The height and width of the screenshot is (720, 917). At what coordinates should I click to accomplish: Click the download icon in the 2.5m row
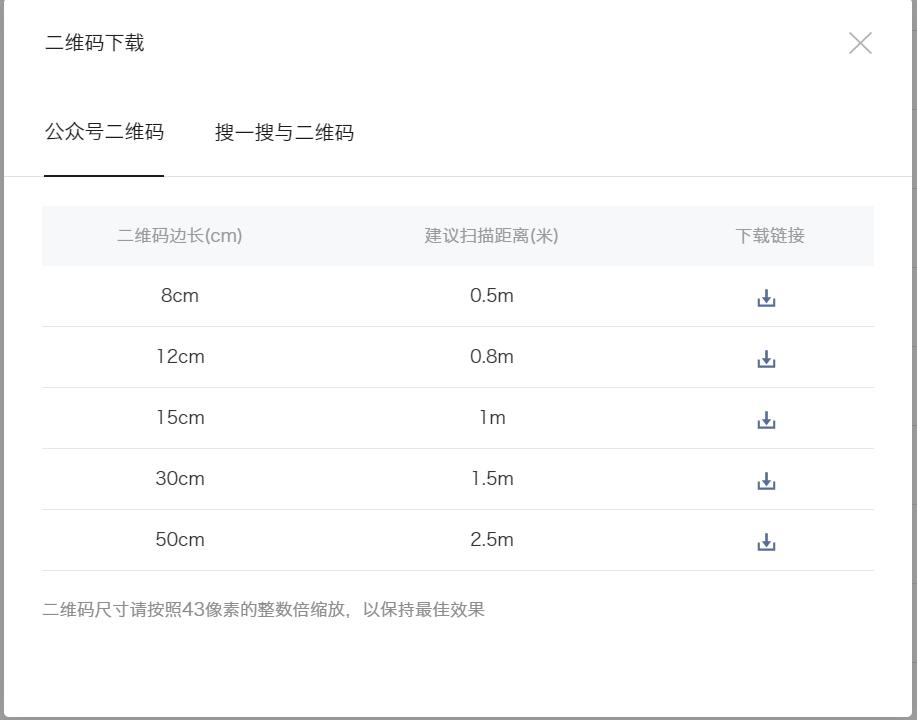coord(766,541)
